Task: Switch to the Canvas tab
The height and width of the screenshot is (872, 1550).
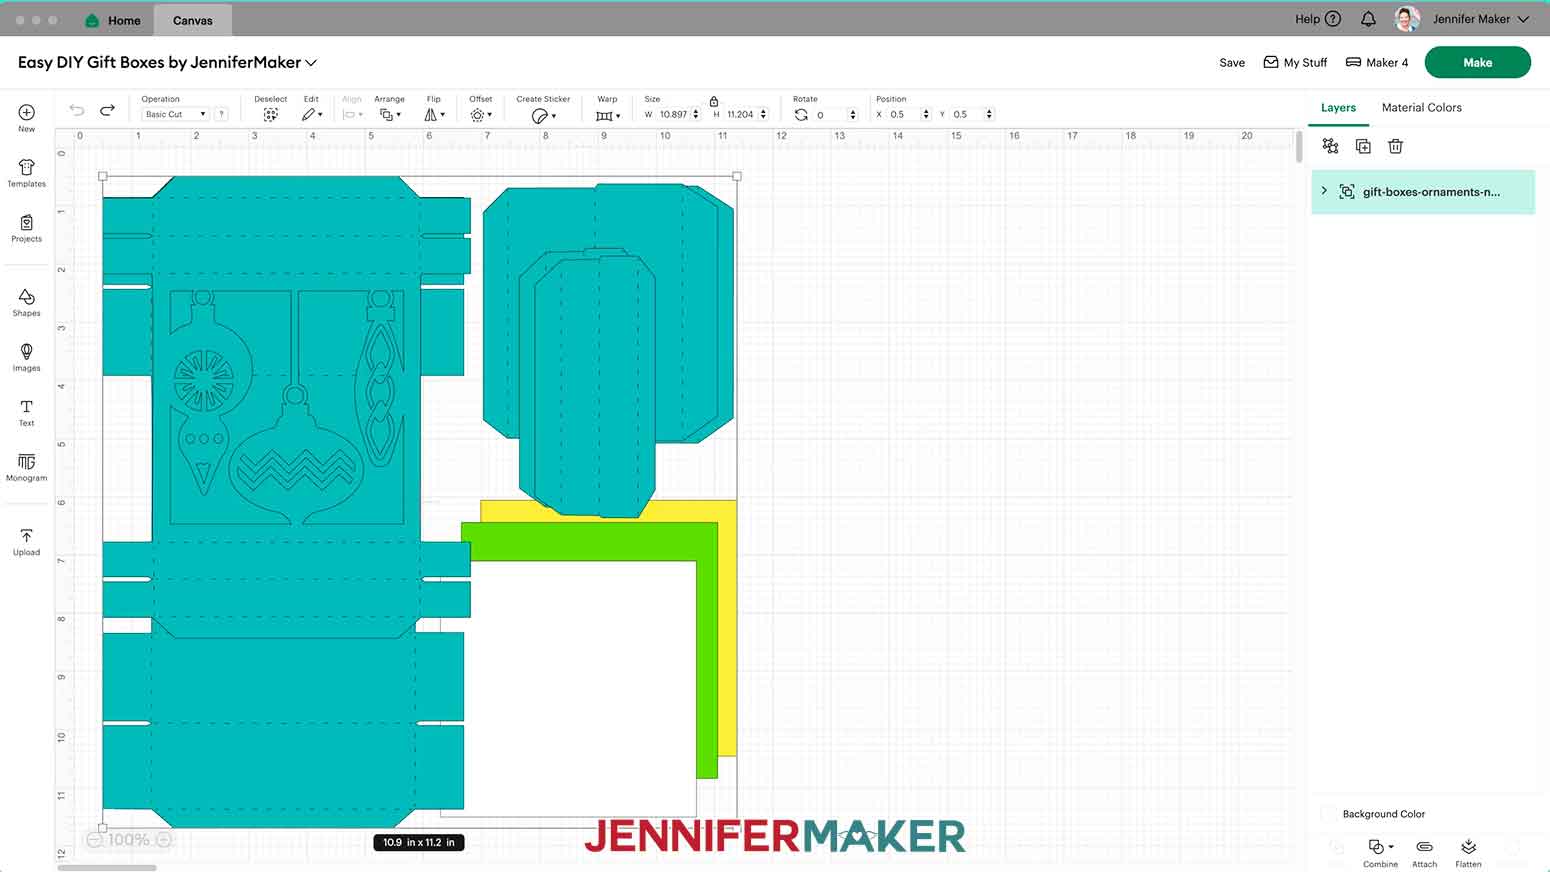Action: coord(193,20)
